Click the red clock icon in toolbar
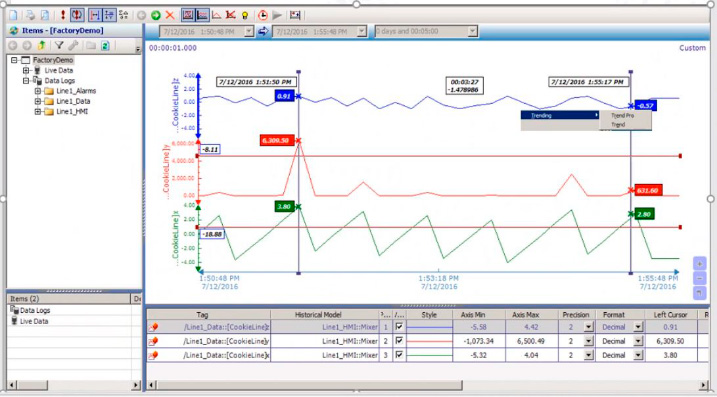 tap(262, 15)
